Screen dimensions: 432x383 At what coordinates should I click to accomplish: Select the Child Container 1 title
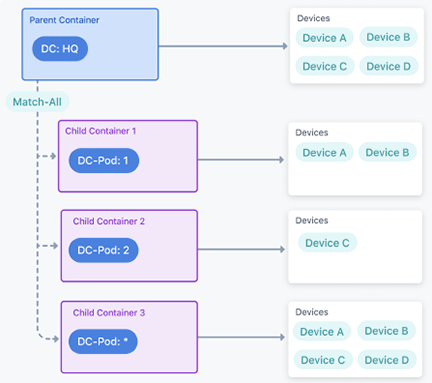tap(100, 131)
